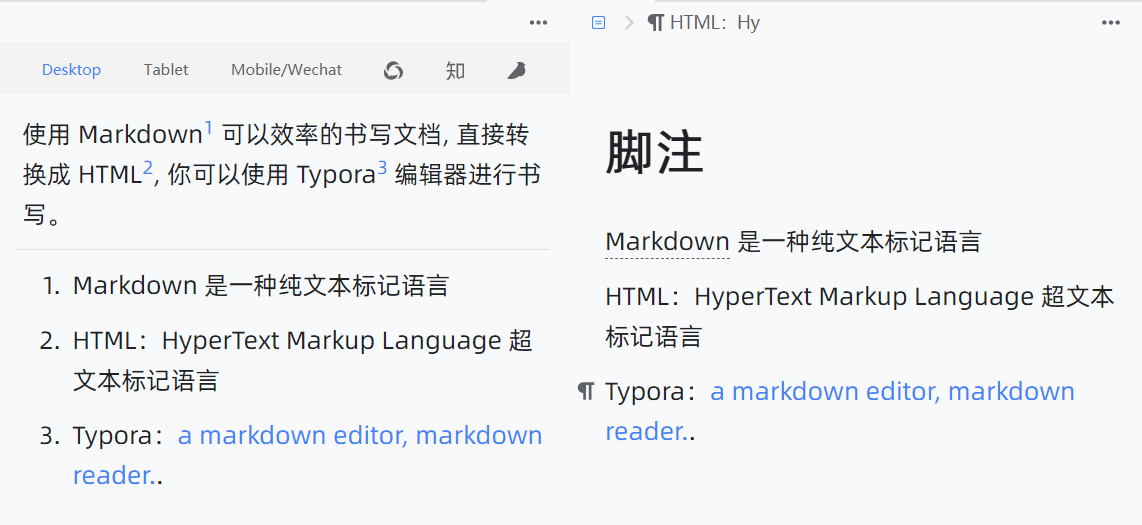Click list item 2 HTML definition in preview
Image resolution: width=1142 pixels, height=525 pixels.
coord(303,360)
